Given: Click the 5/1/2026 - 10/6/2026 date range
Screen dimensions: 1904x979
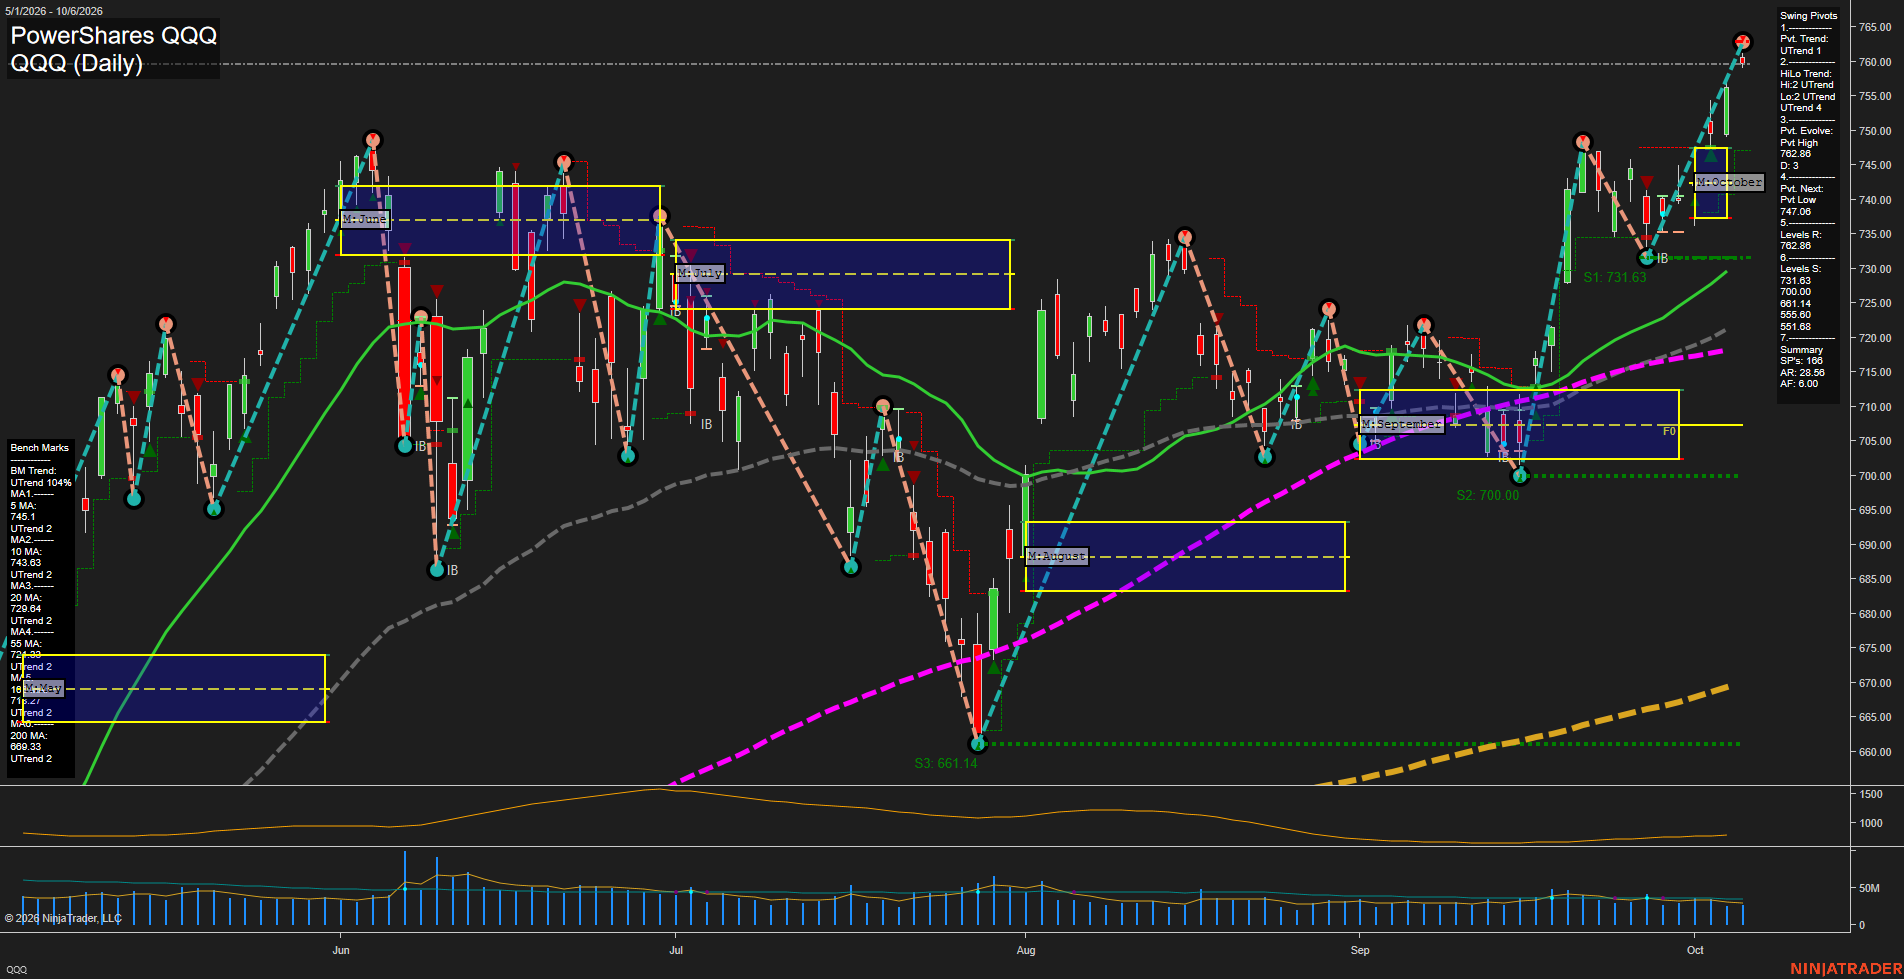Looking at the screenshot, I should [x=53, y=11].
